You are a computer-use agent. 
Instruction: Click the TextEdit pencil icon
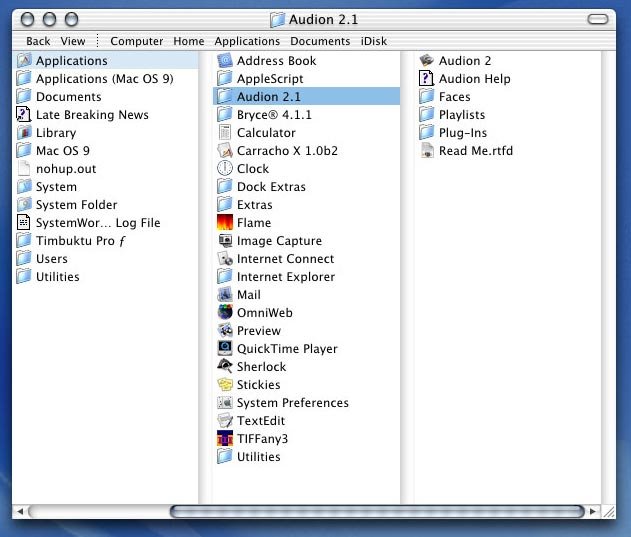tap(225, 421)
